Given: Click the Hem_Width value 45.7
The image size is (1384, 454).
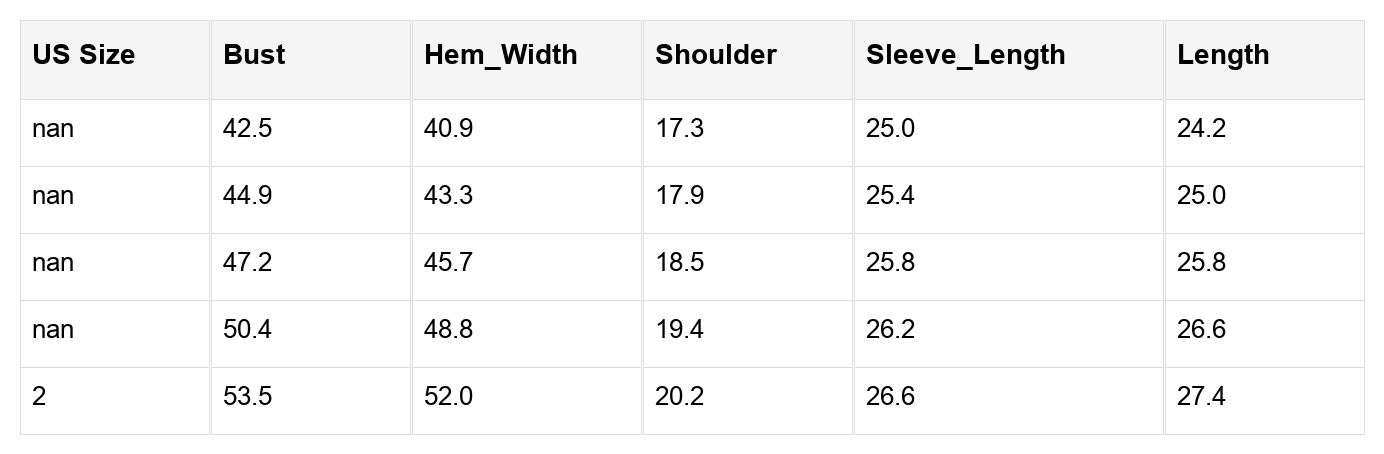Looking at the screenshot, I should point(448,263).
